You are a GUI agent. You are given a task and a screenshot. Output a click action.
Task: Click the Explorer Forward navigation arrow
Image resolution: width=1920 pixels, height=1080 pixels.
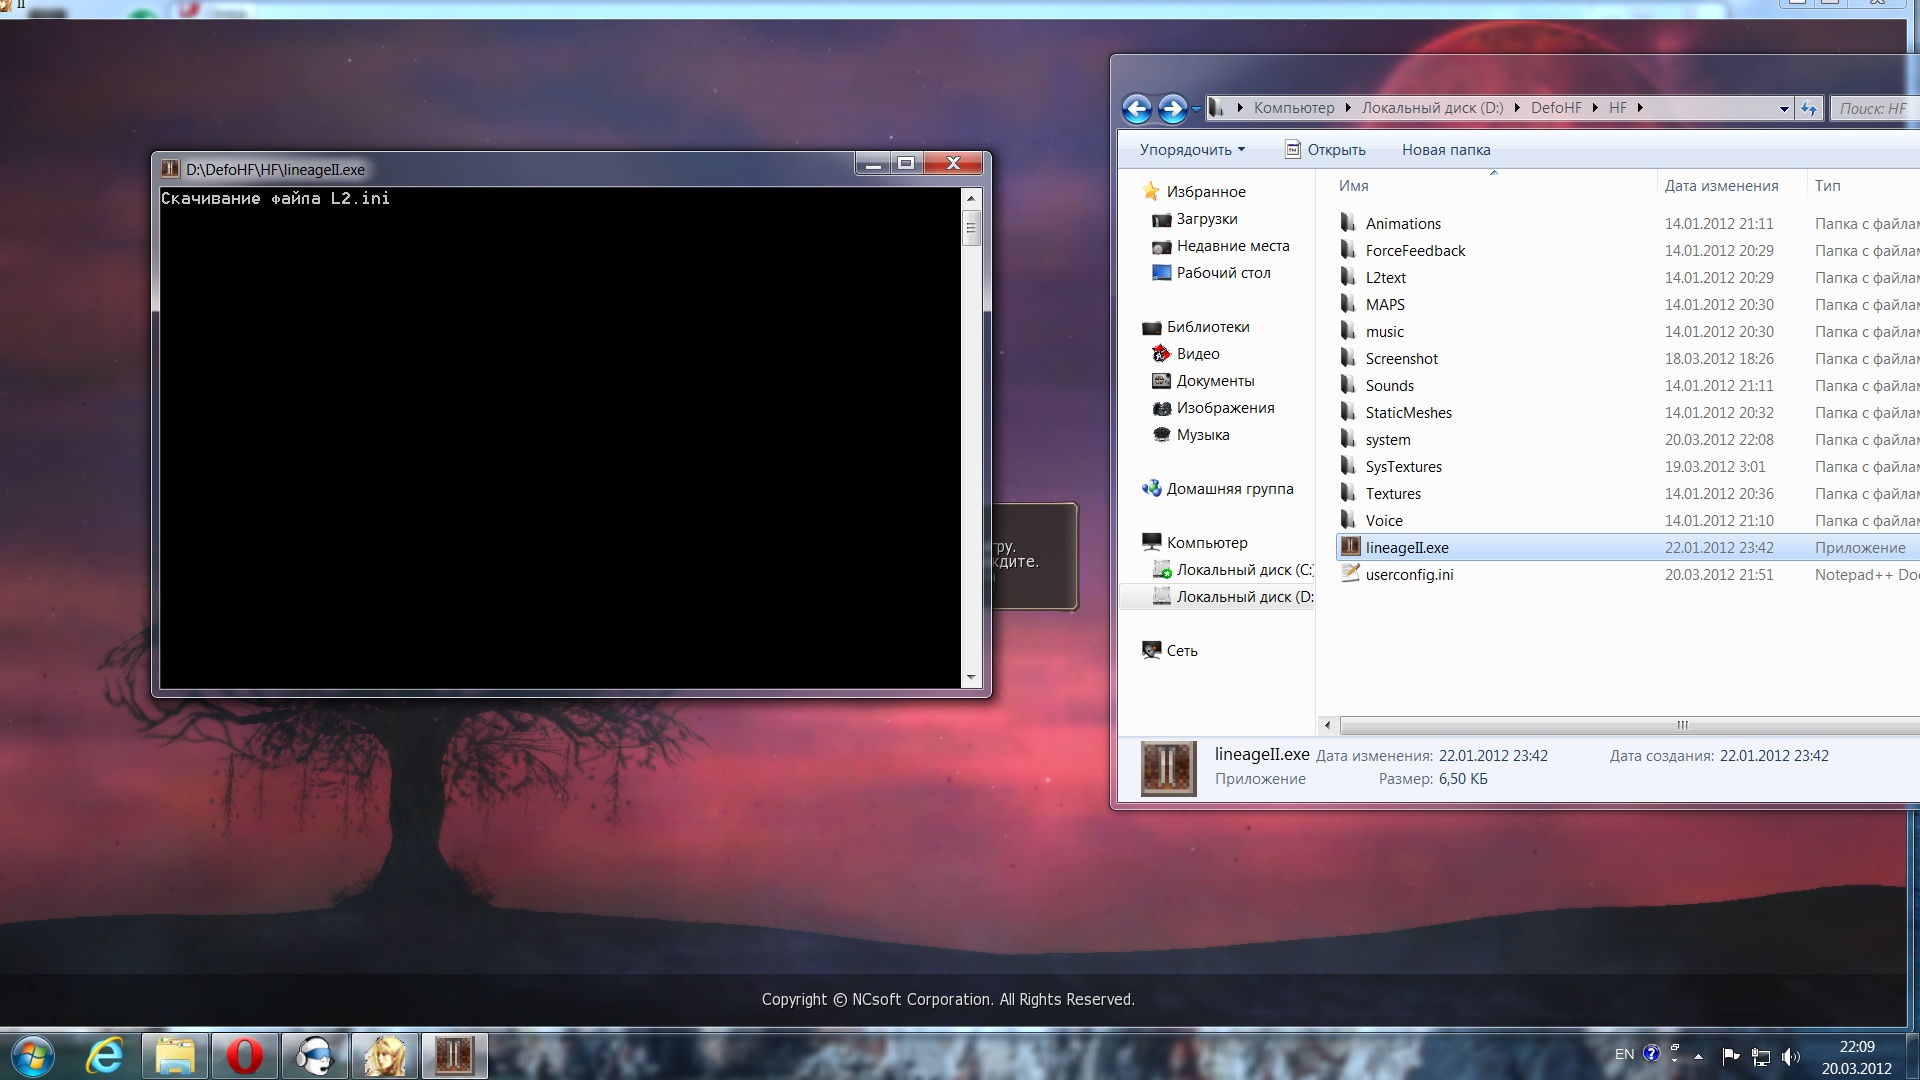click(1172, 108)
